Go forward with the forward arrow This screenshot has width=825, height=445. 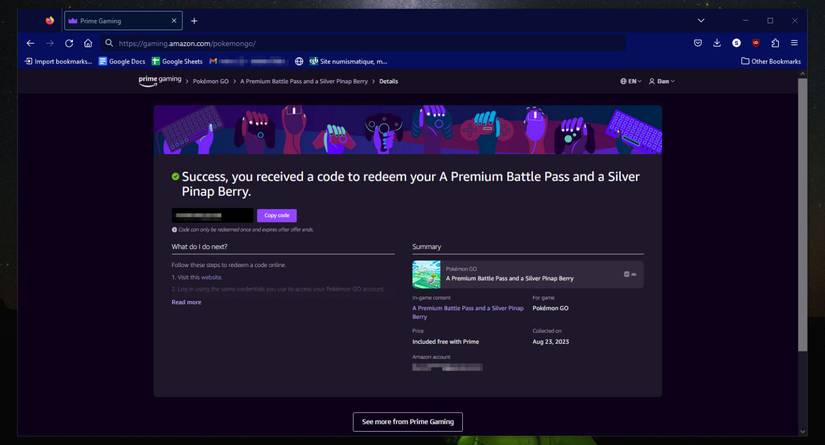click(49, 43)
